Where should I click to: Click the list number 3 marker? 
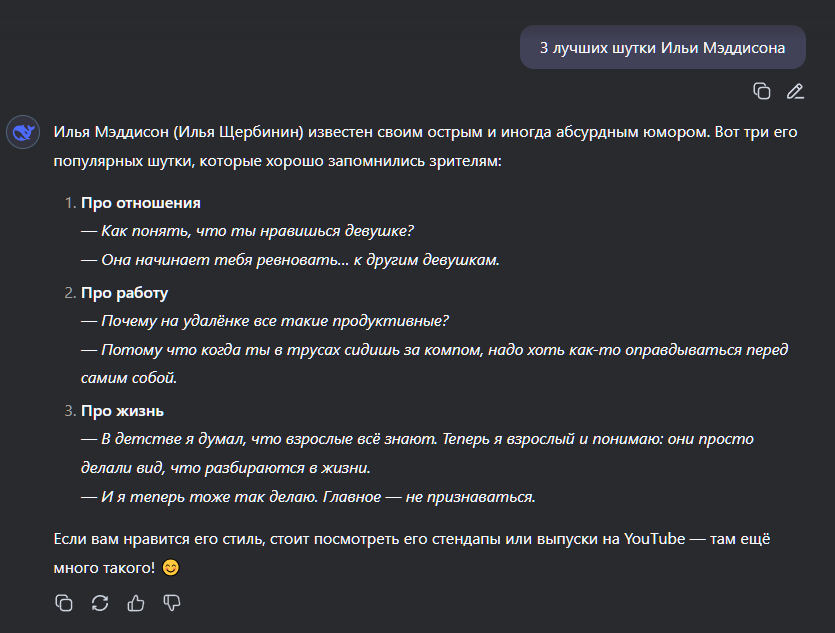70,411
